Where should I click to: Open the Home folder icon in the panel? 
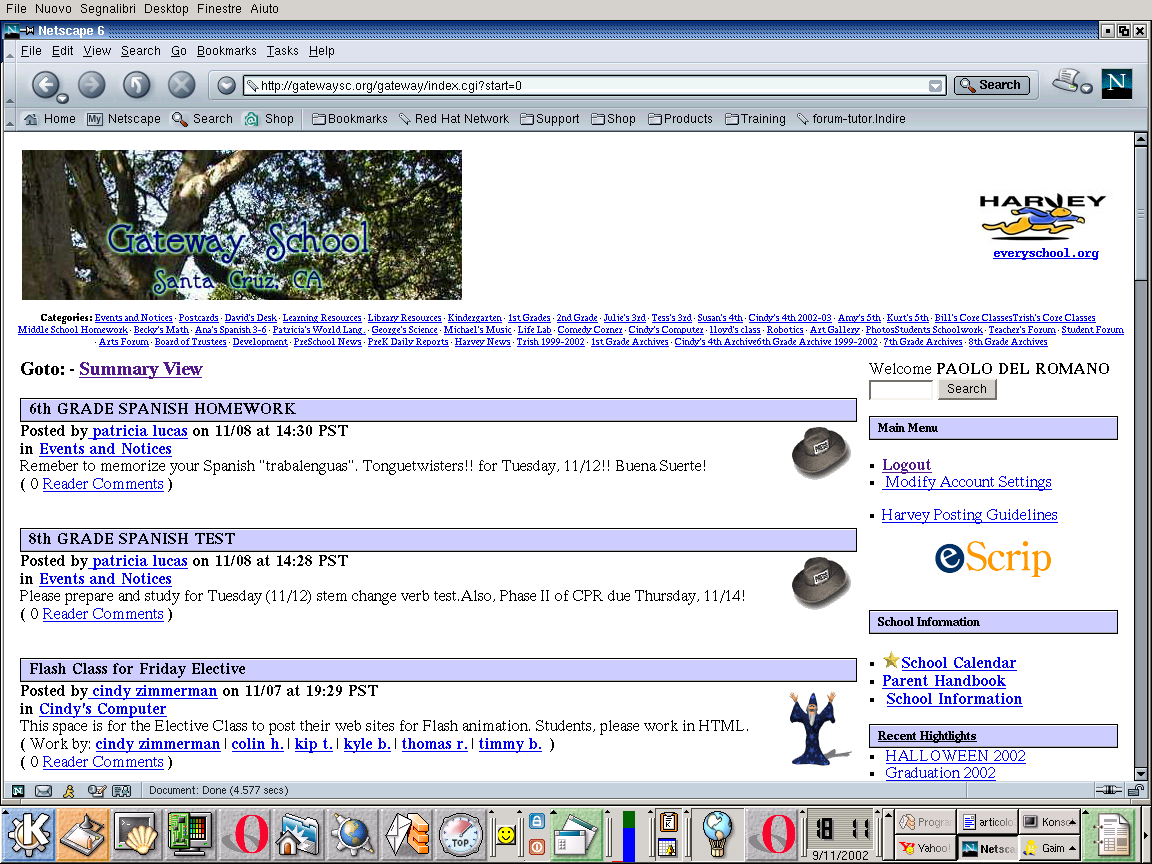[x=298, y=835]
